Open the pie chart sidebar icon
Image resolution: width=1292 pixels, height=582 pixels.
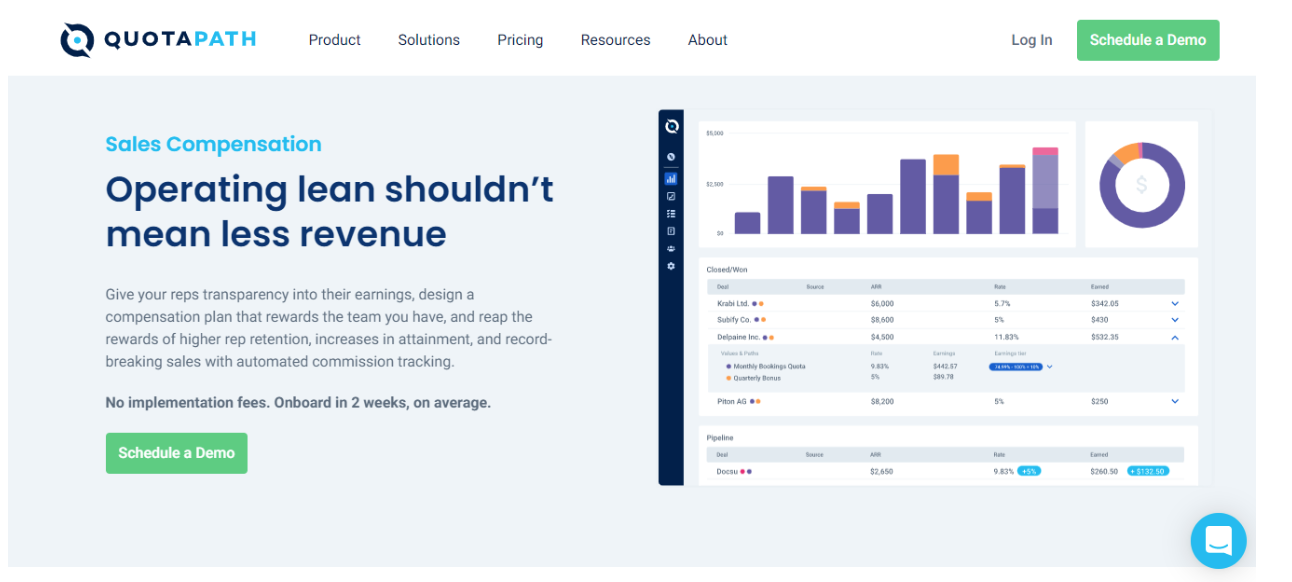[671, 157]
